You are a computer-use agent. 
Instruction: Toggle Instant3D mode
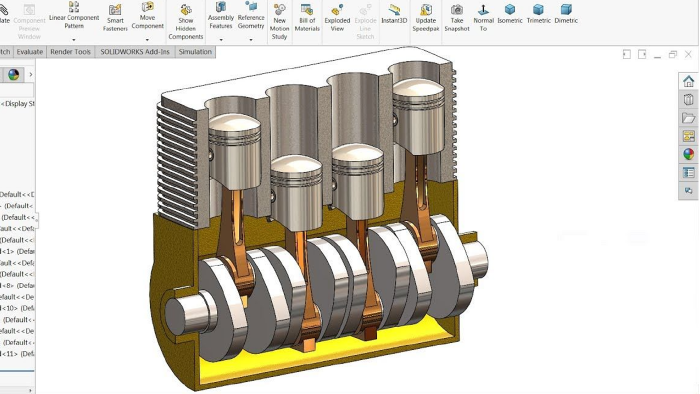[x=394, y=14]
